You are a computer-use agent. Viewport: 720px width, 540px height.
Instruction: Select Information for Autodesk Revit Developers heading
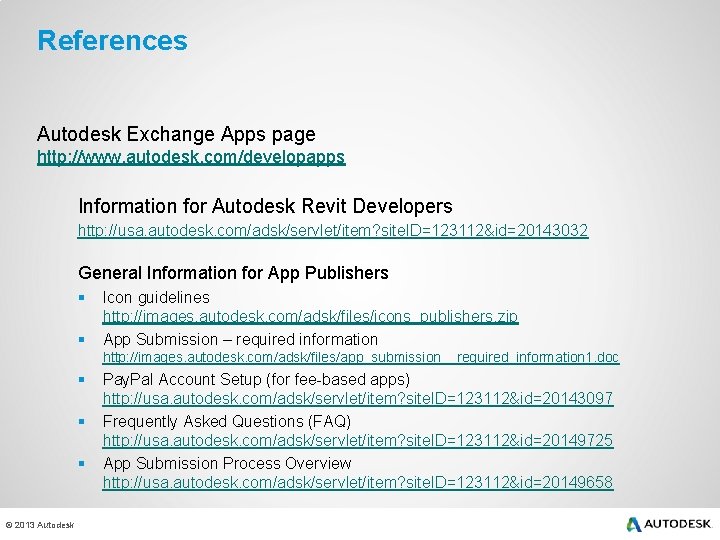click(265, 206)
